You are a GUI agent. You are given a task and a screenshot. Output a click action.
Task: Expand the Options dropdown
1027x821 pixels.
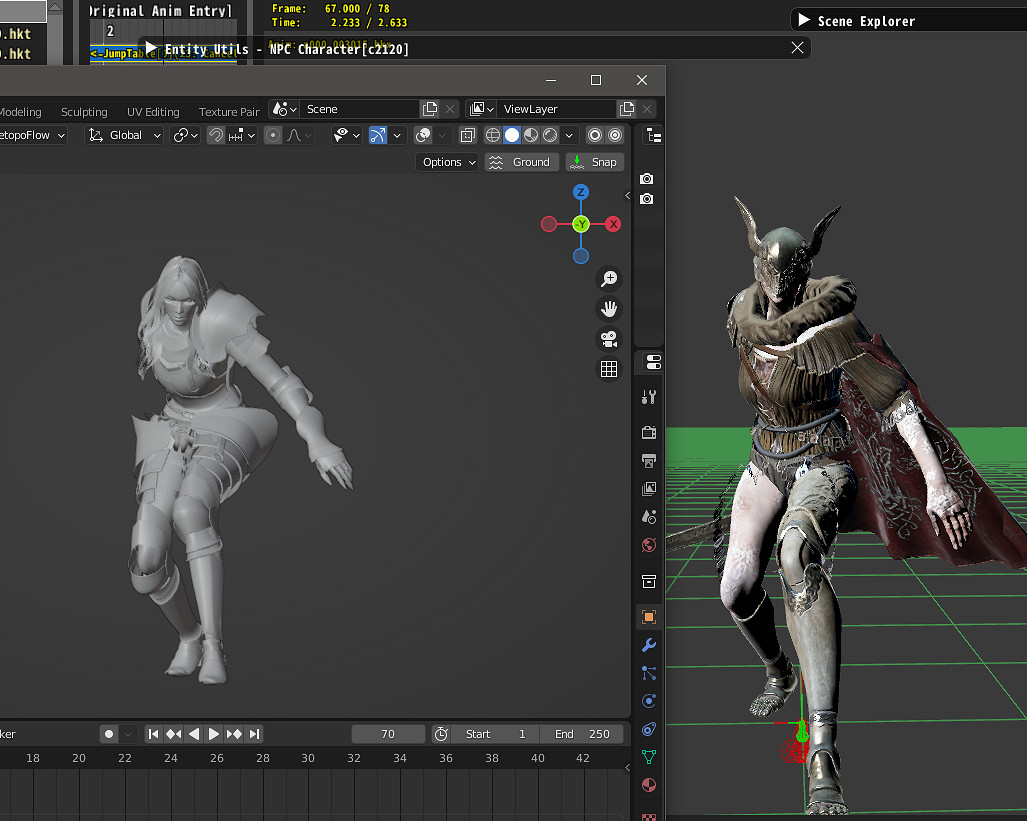447,162
